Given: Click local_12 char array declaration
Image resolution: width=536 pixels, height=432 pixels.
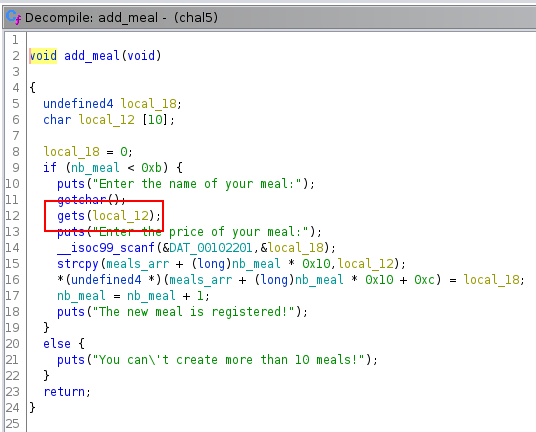Looking at the screenshot, I should (x=107, y=120).
